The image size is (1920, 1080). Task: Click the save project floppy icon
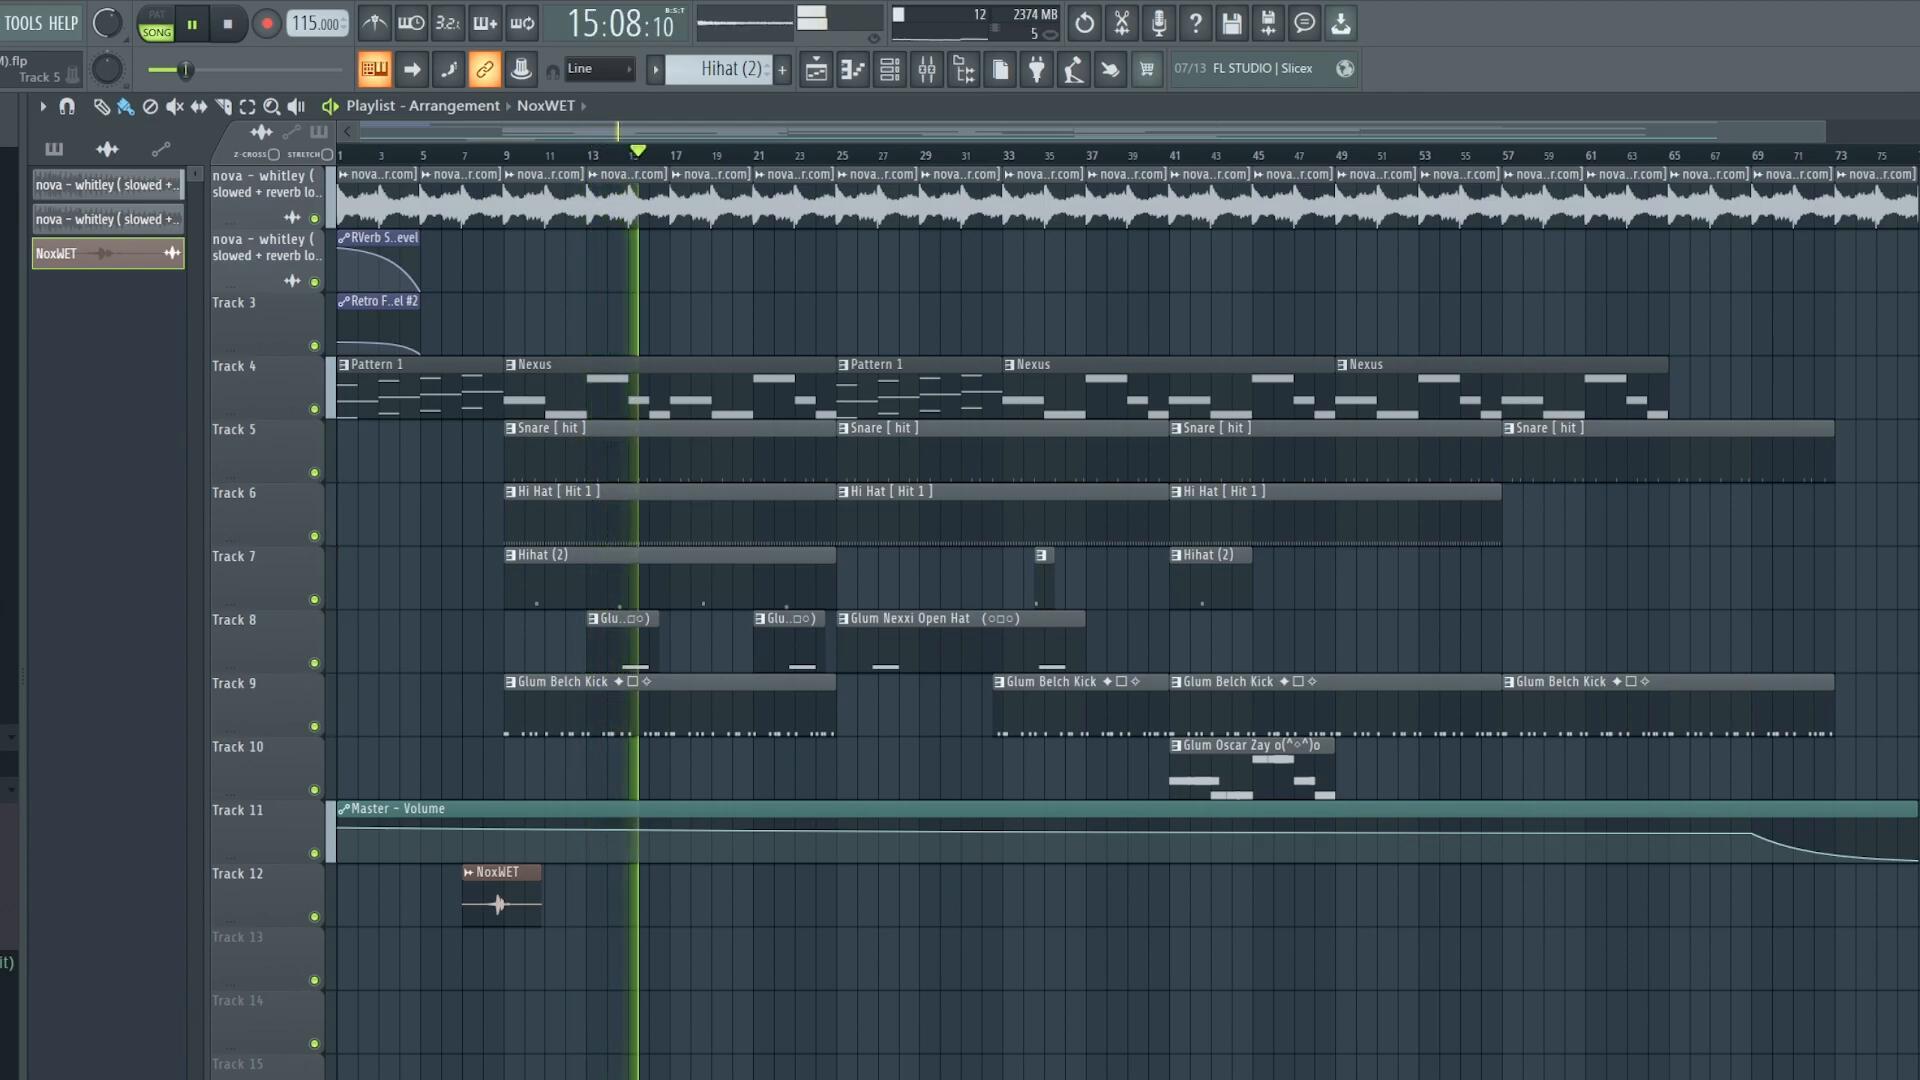point(1232,23)
